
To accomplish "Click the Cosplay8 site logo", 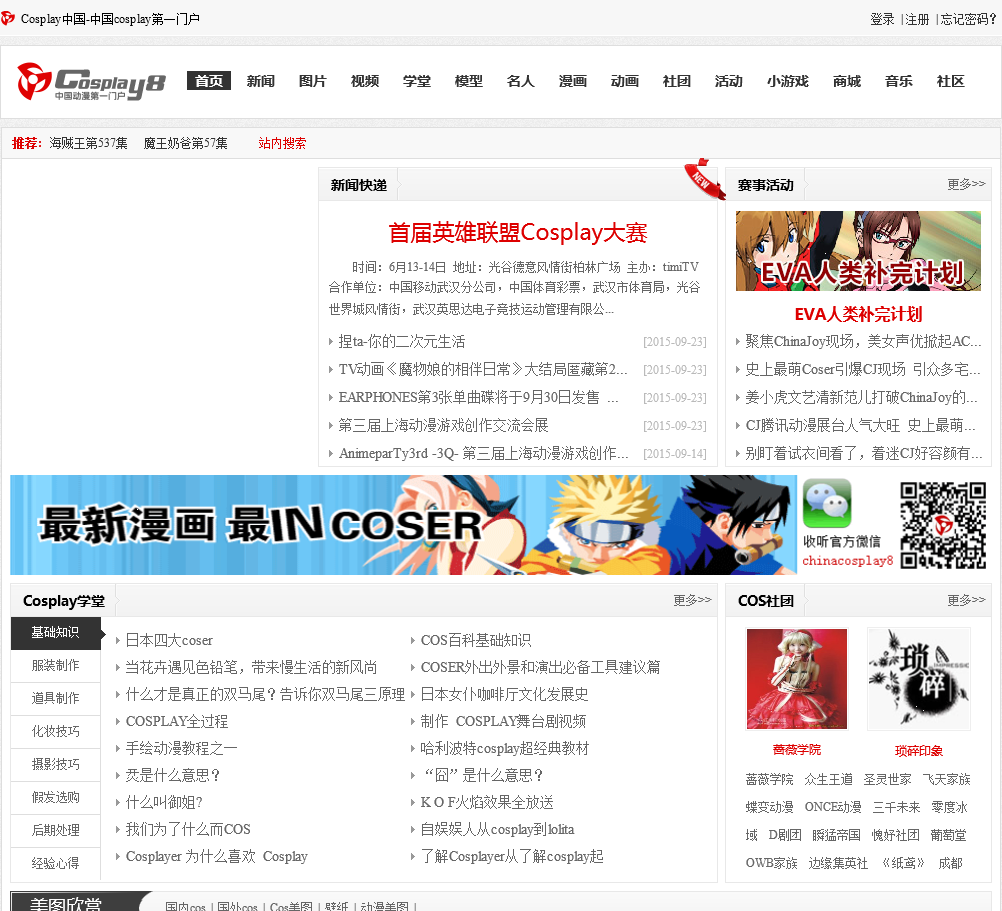I will click(91, 81).
